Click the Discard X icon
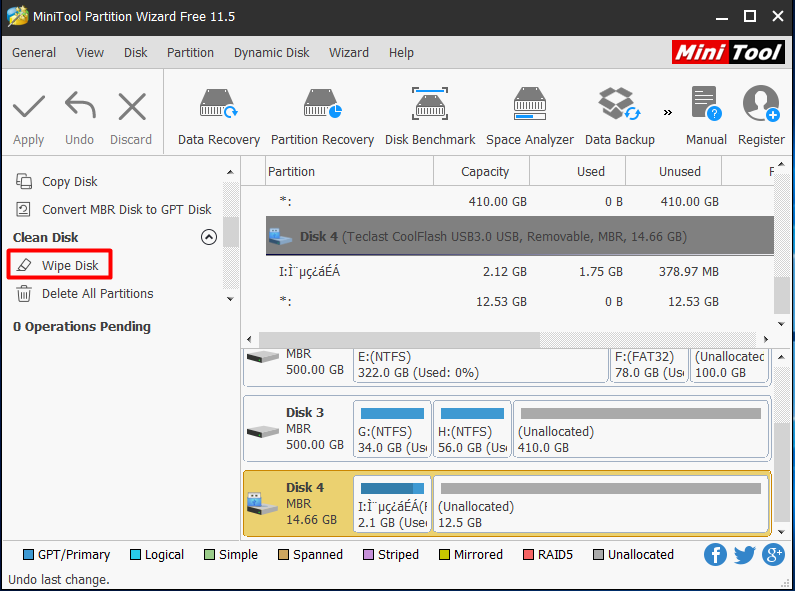This screenshot has width=795, height=591. pos(132,106)
